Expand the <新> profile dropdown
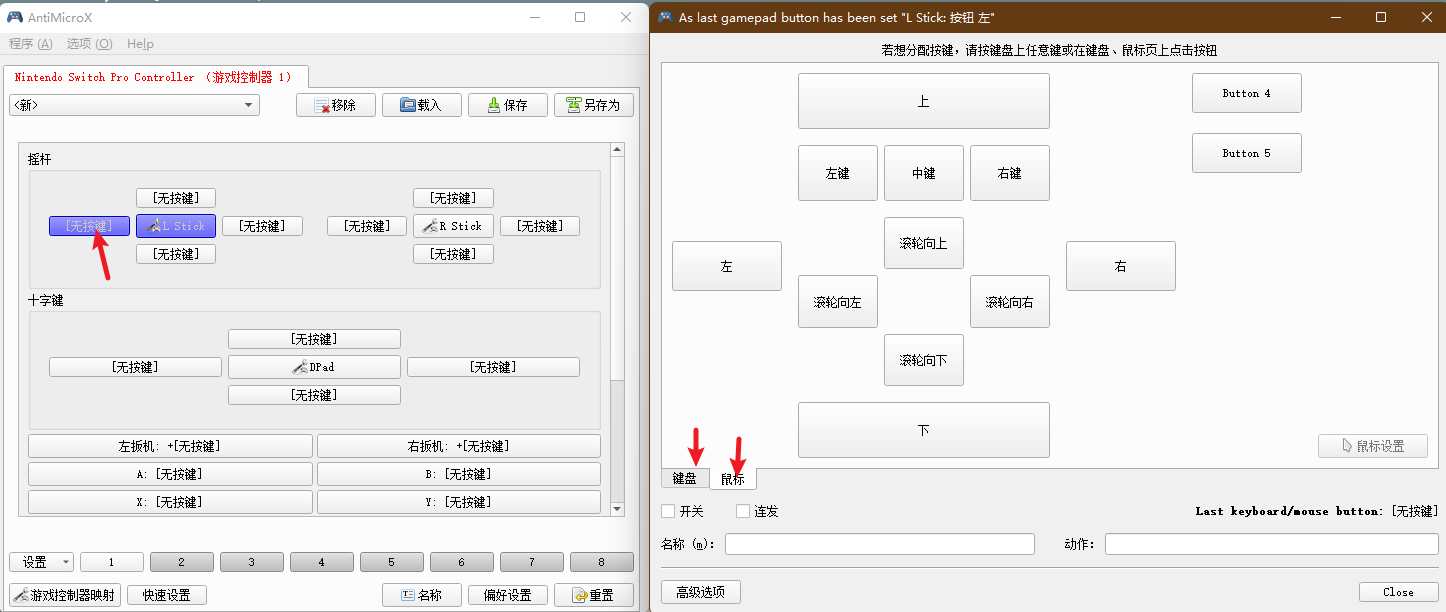 [x=134, y=105]
